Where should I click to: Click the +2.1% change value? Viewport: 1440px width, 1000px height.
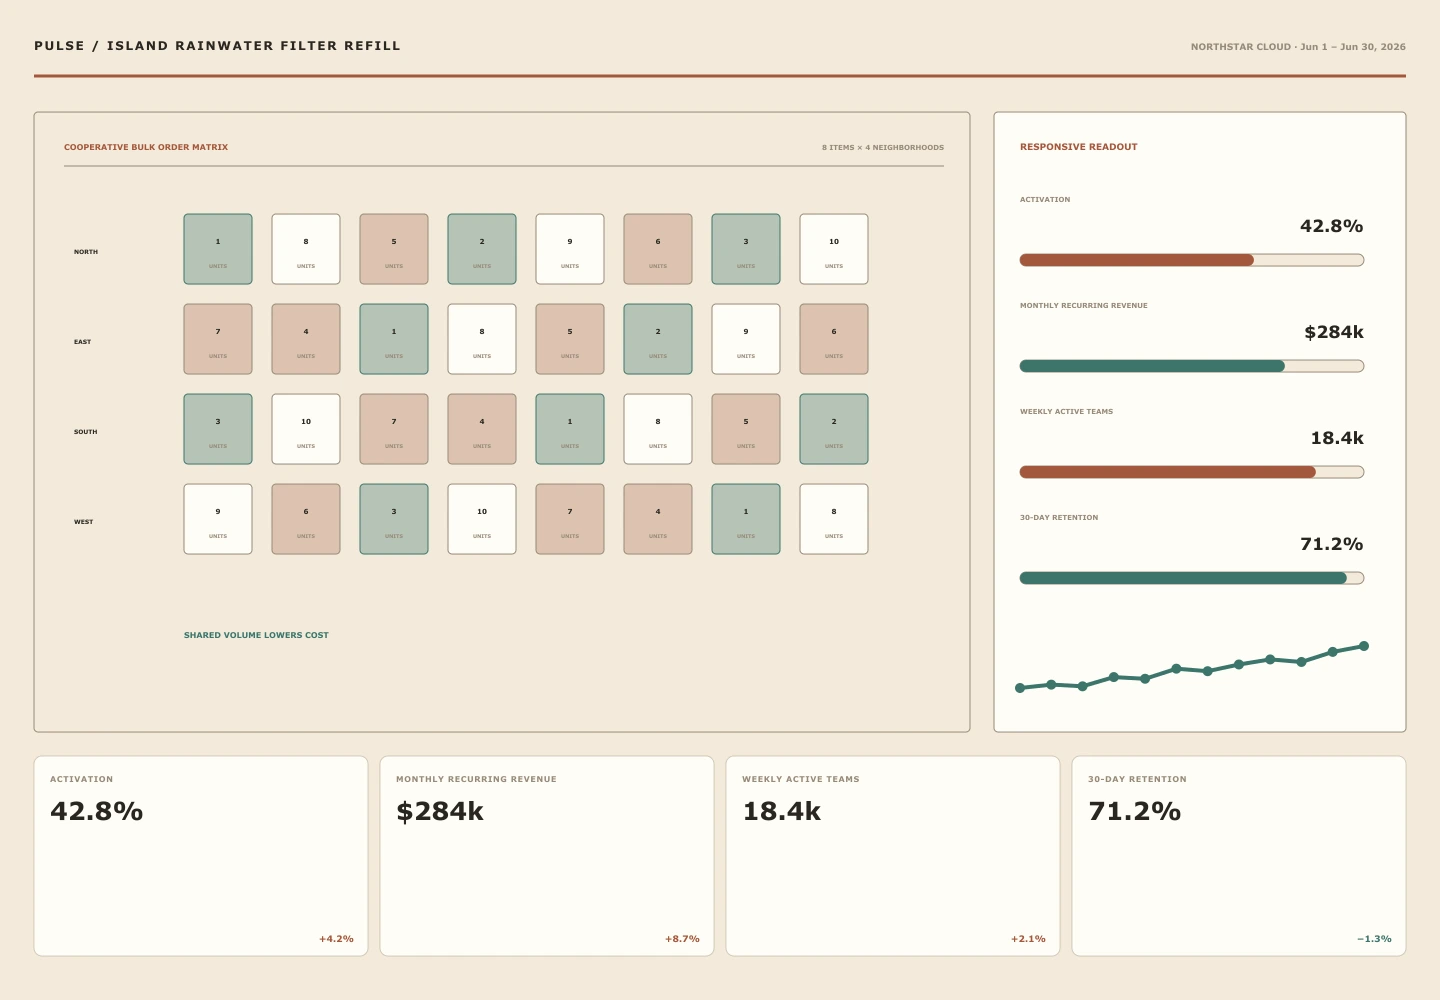tap(1028, 939)
